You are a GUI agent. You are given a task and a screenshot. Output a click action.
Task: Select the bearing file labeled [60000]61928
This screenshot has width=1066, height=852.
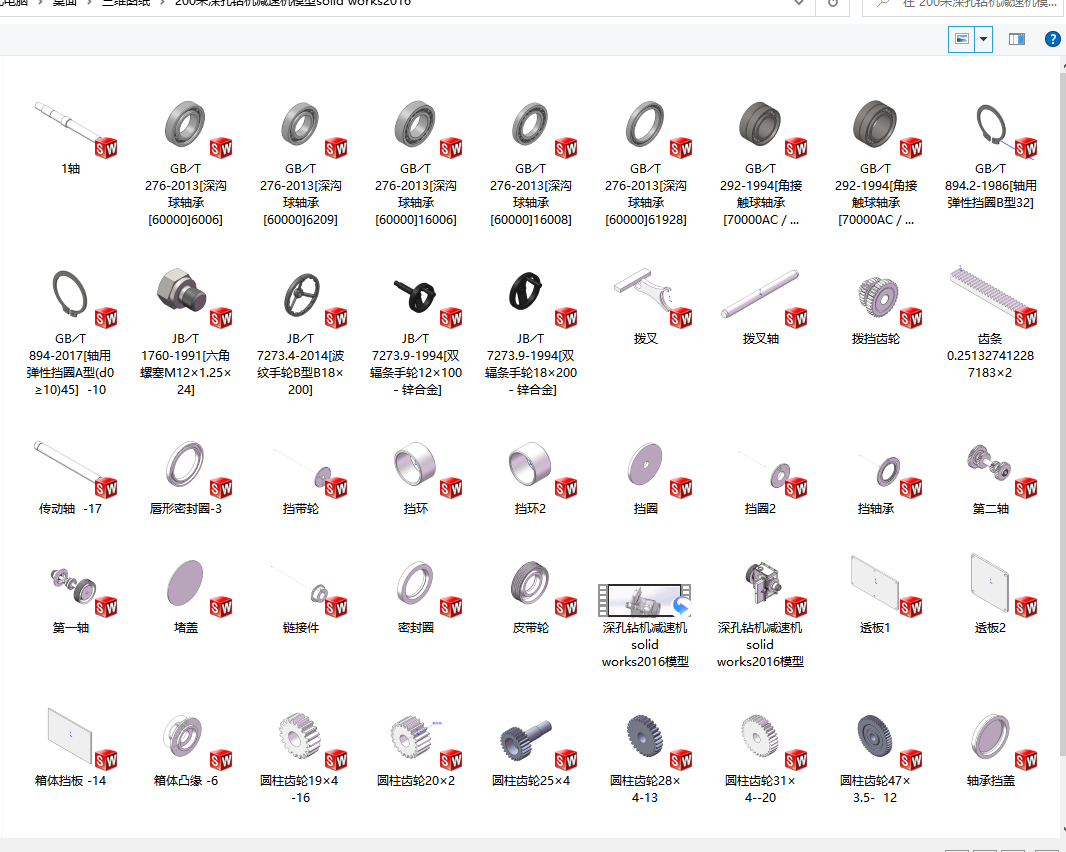[x=645, y=162]
